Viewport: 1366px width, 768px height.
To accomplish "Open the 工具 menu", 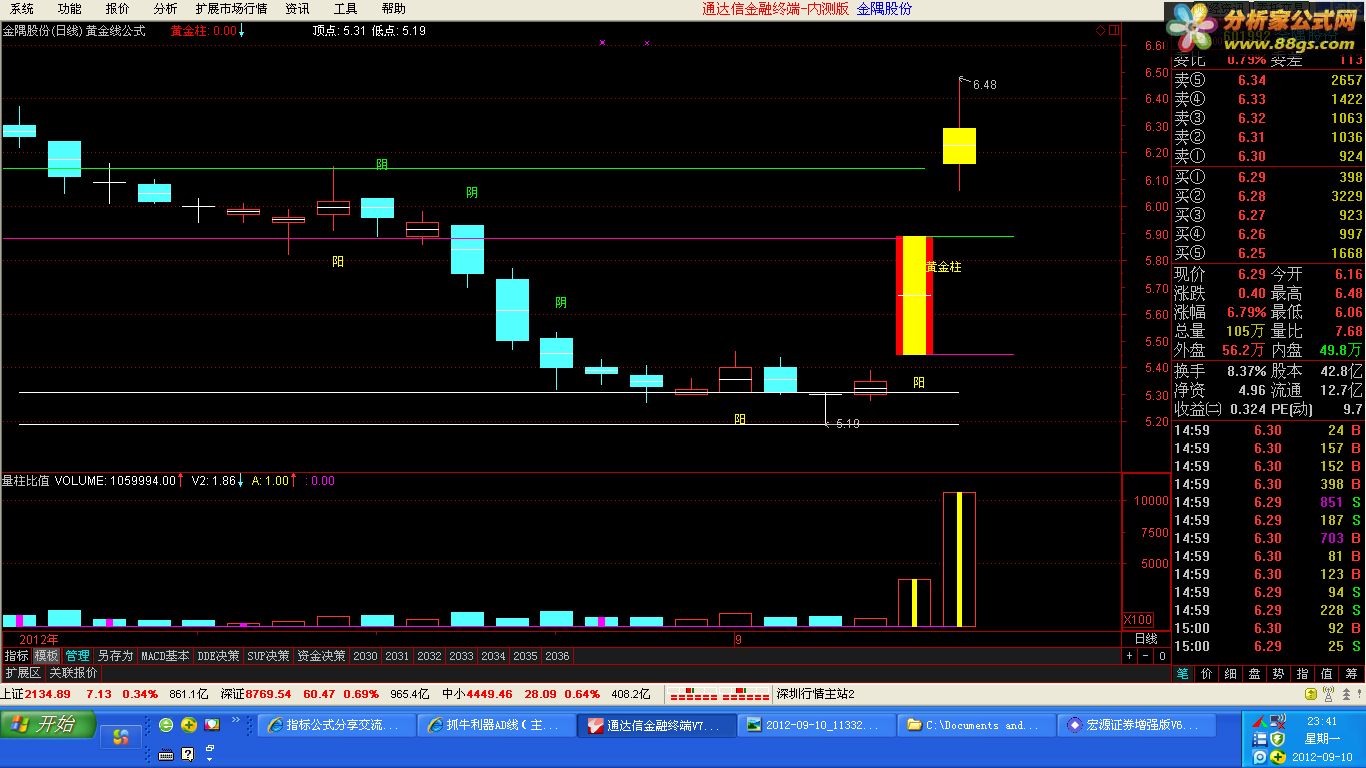I will [345, 8].
